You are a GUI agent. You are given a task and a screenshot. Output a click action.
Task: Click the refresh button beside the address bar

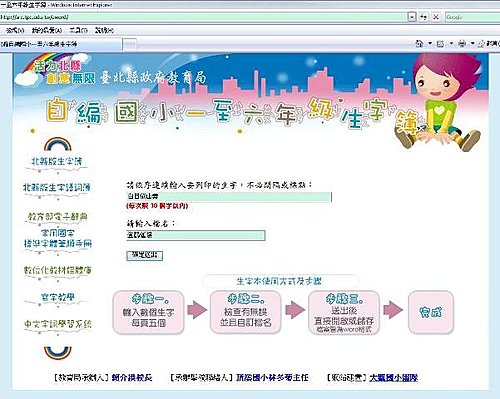[x=423, y=17]
